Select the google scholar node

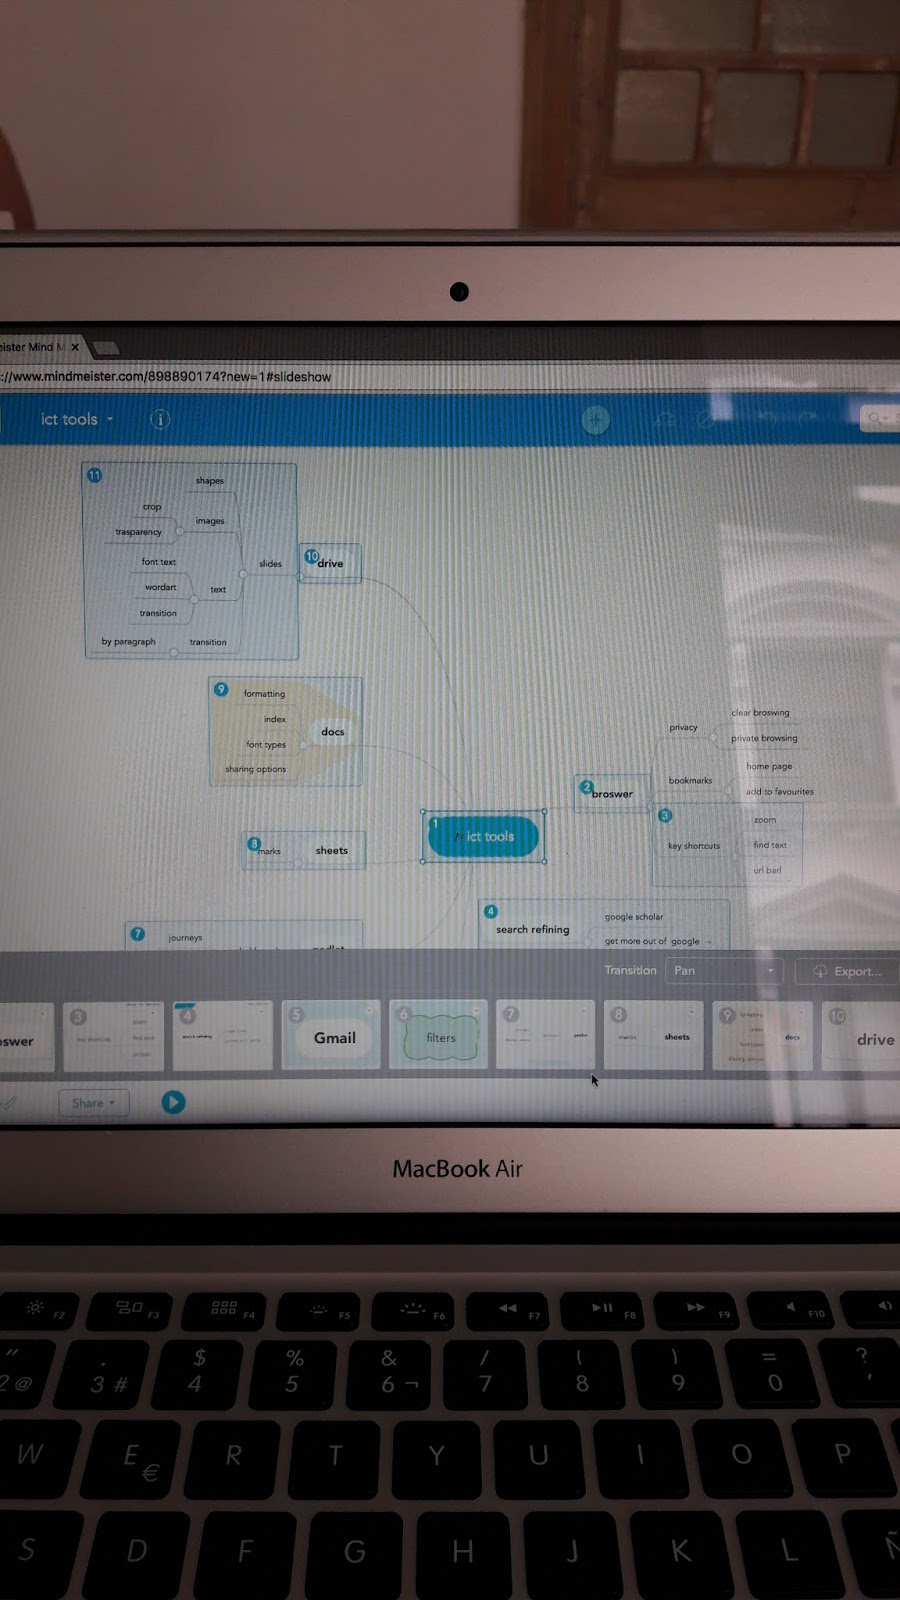tap(634, 917)
